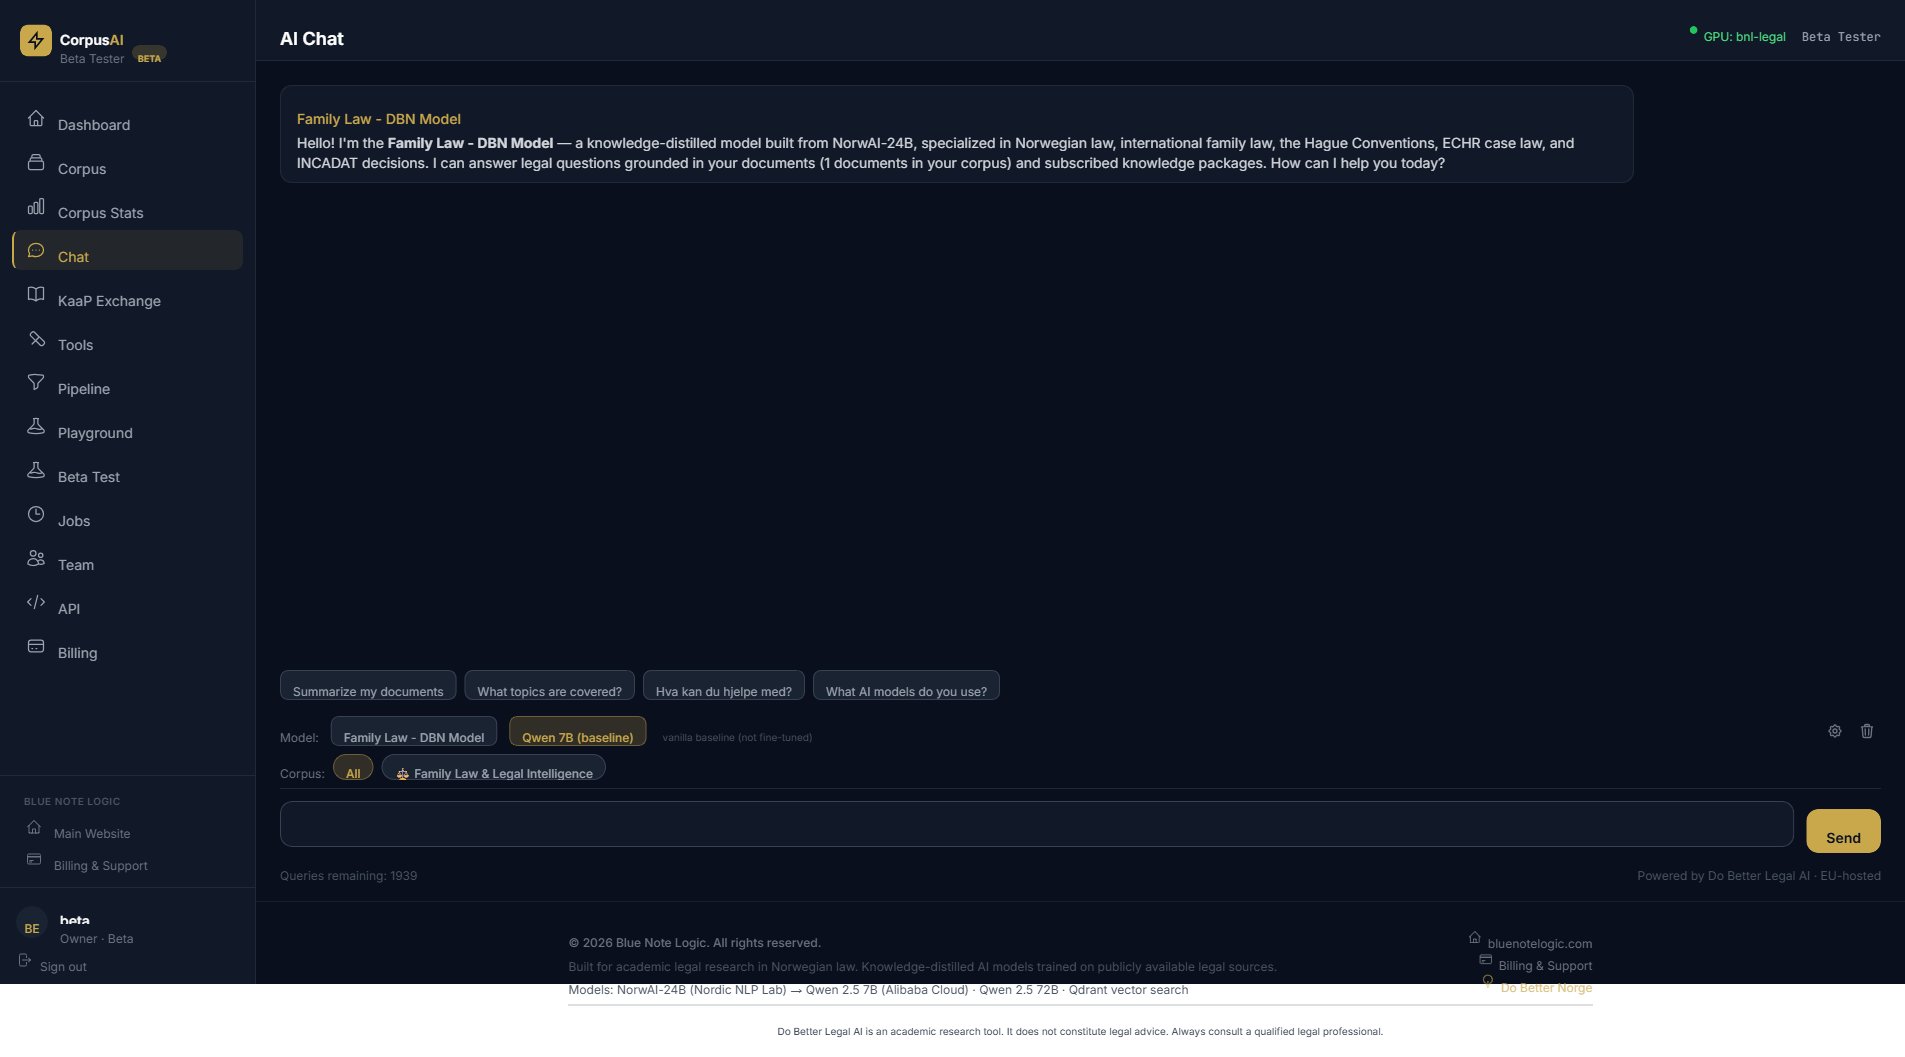Select the Qwen 7B baseline model
This screenshot has height=1057, width=1905.
tap(578, 736)
